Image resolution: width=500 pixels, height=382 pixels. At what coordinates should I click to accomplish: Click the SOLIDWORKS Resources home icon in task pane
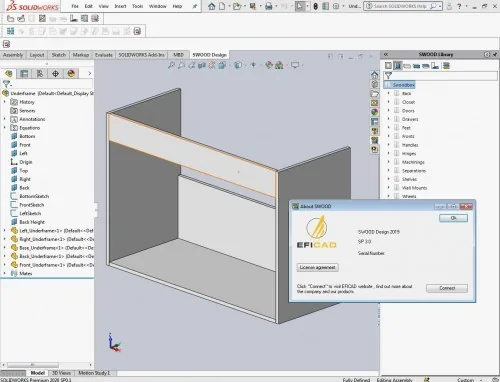click(x=375, y=75)
